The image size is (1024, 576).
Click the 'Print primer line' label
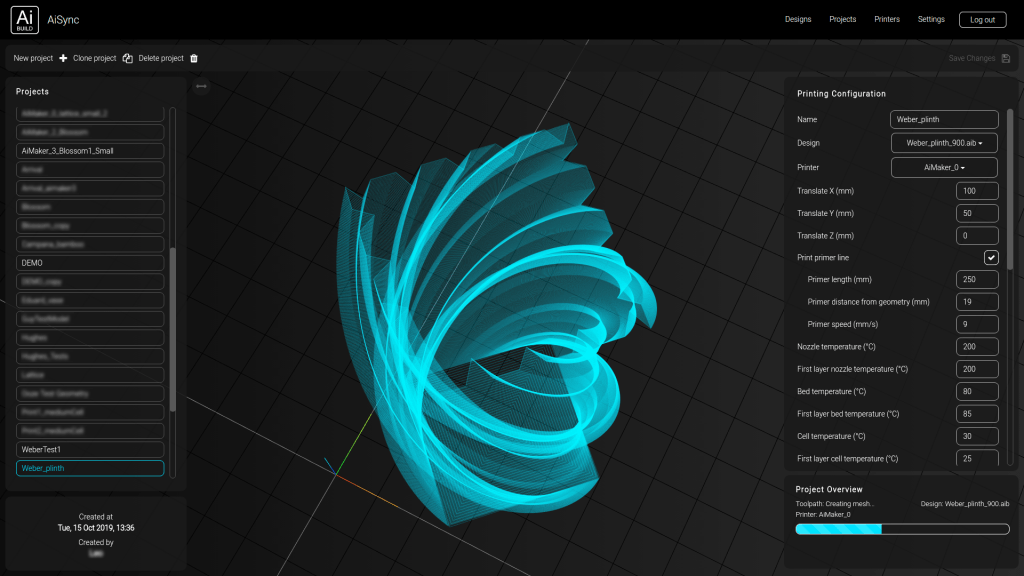click(x=823, y=257)
